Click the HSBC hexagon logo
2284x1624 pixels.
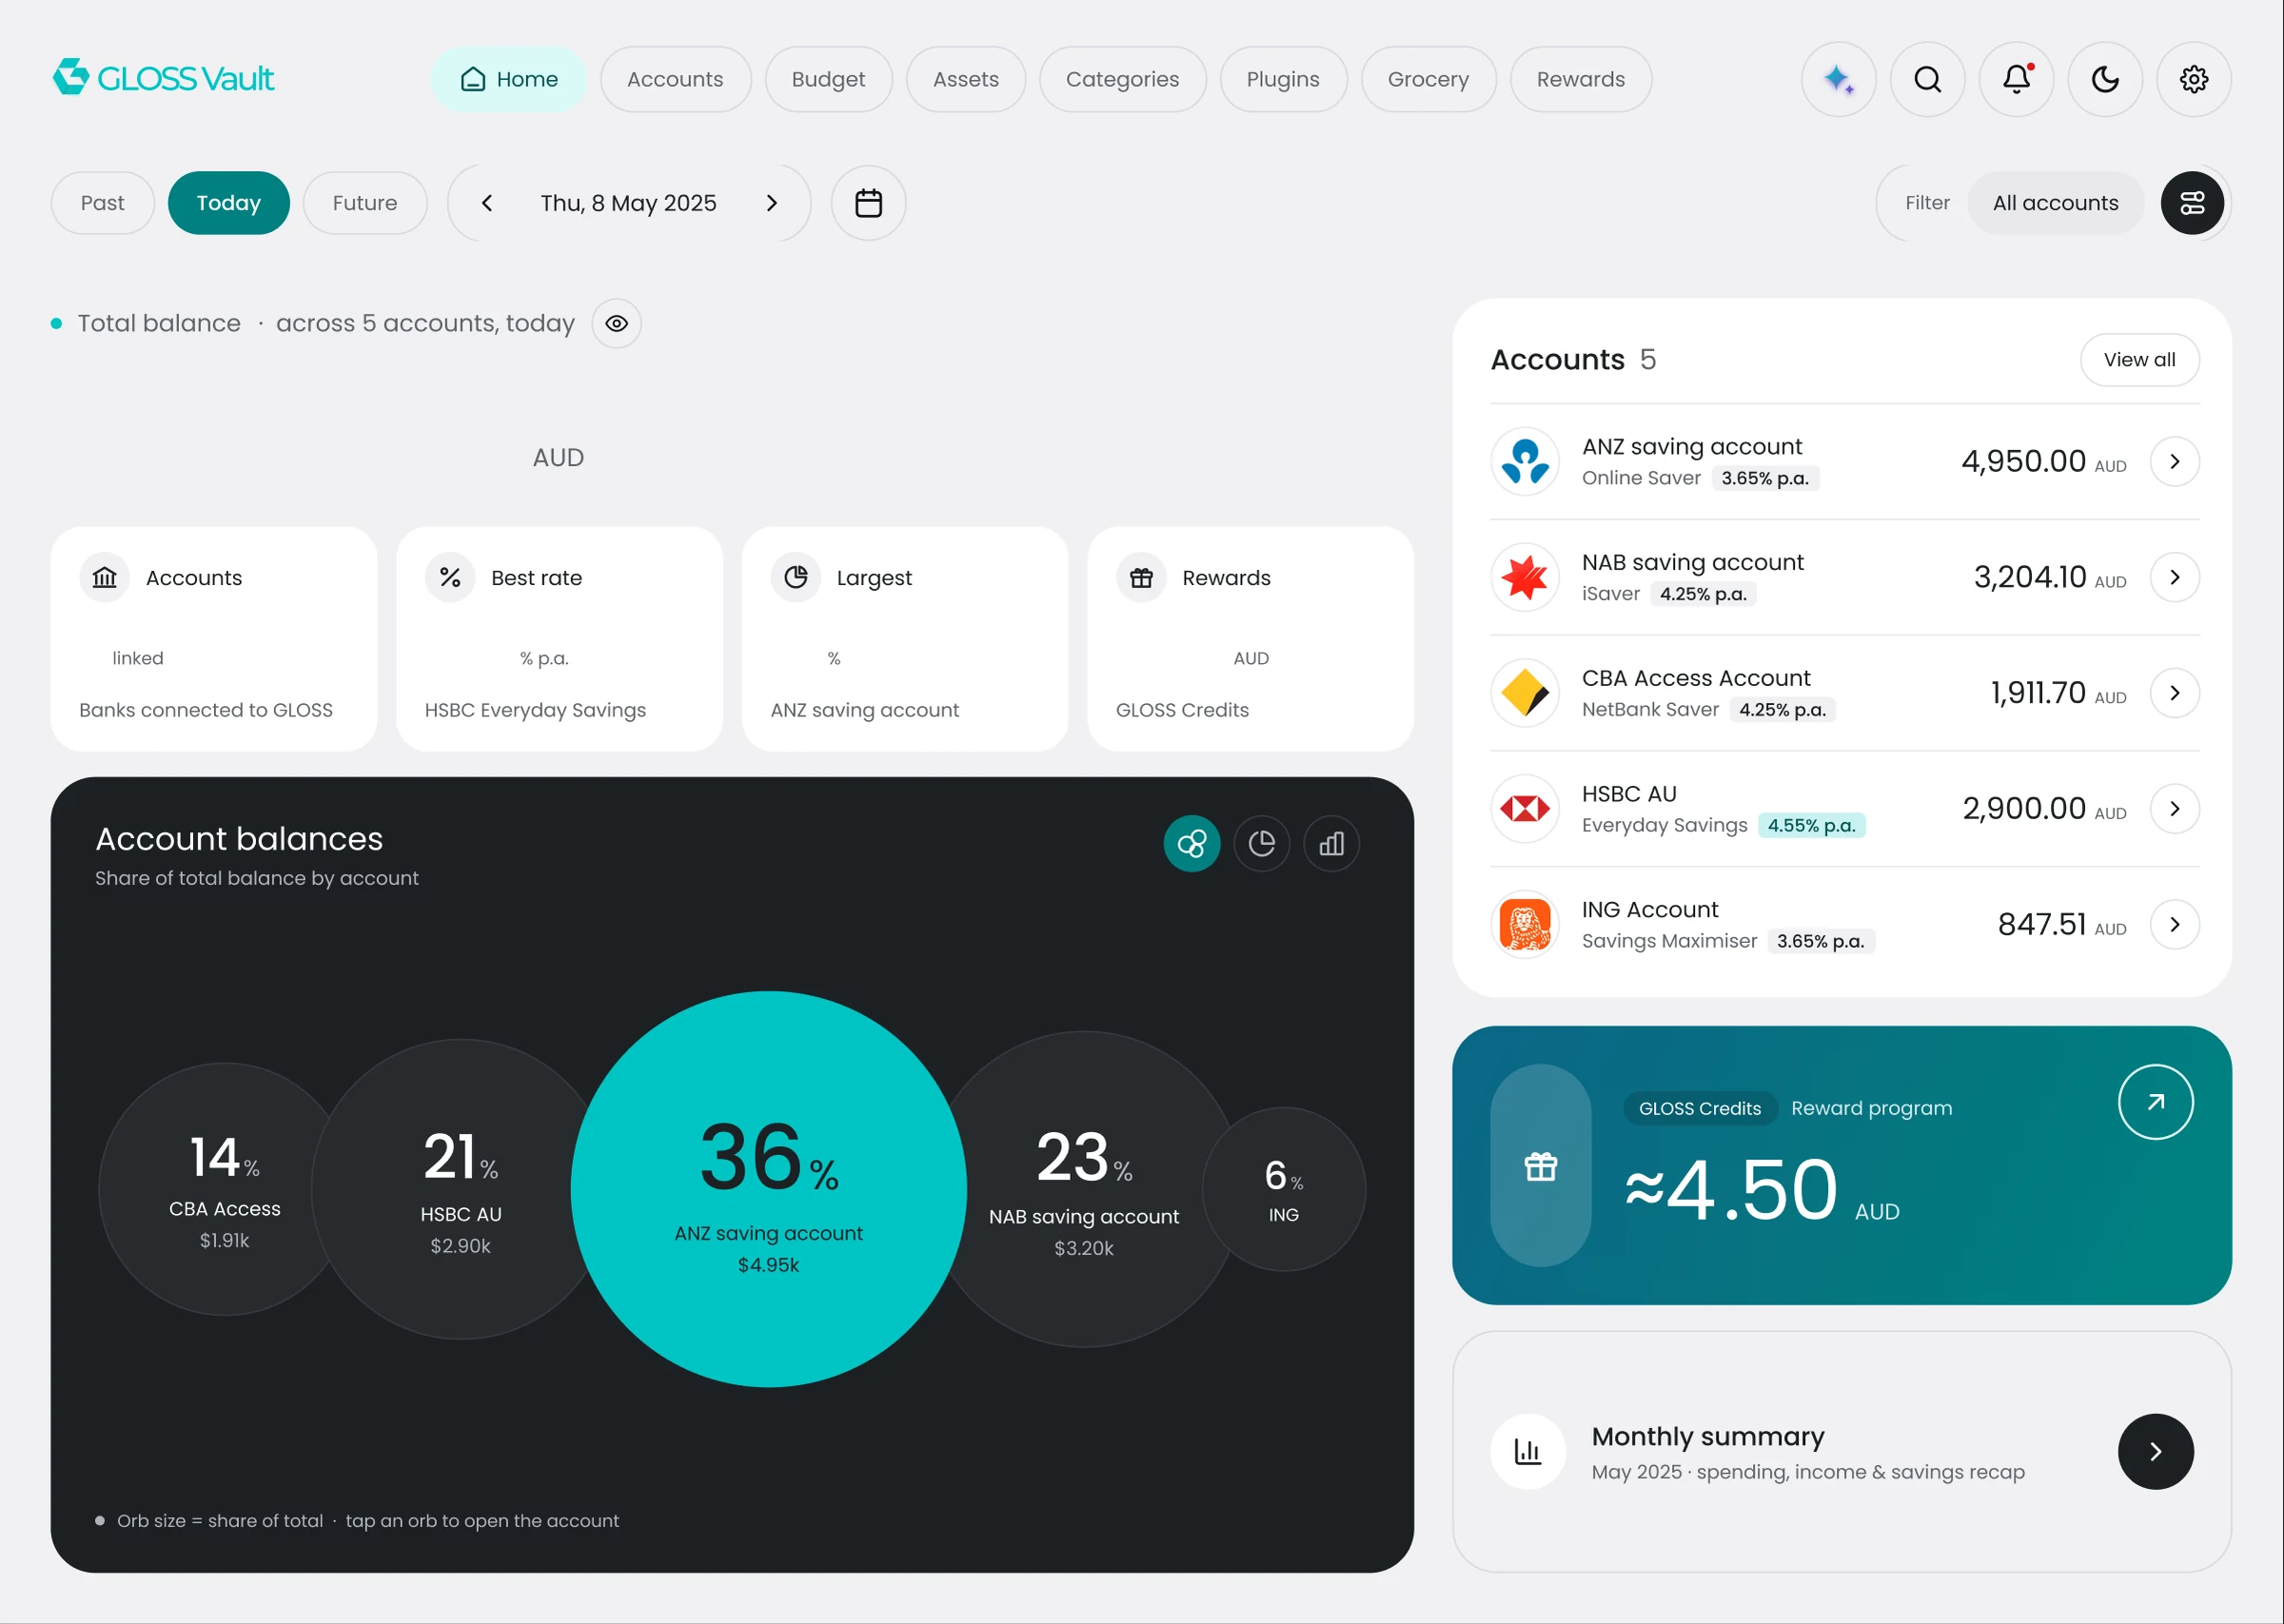(1525, 809)
